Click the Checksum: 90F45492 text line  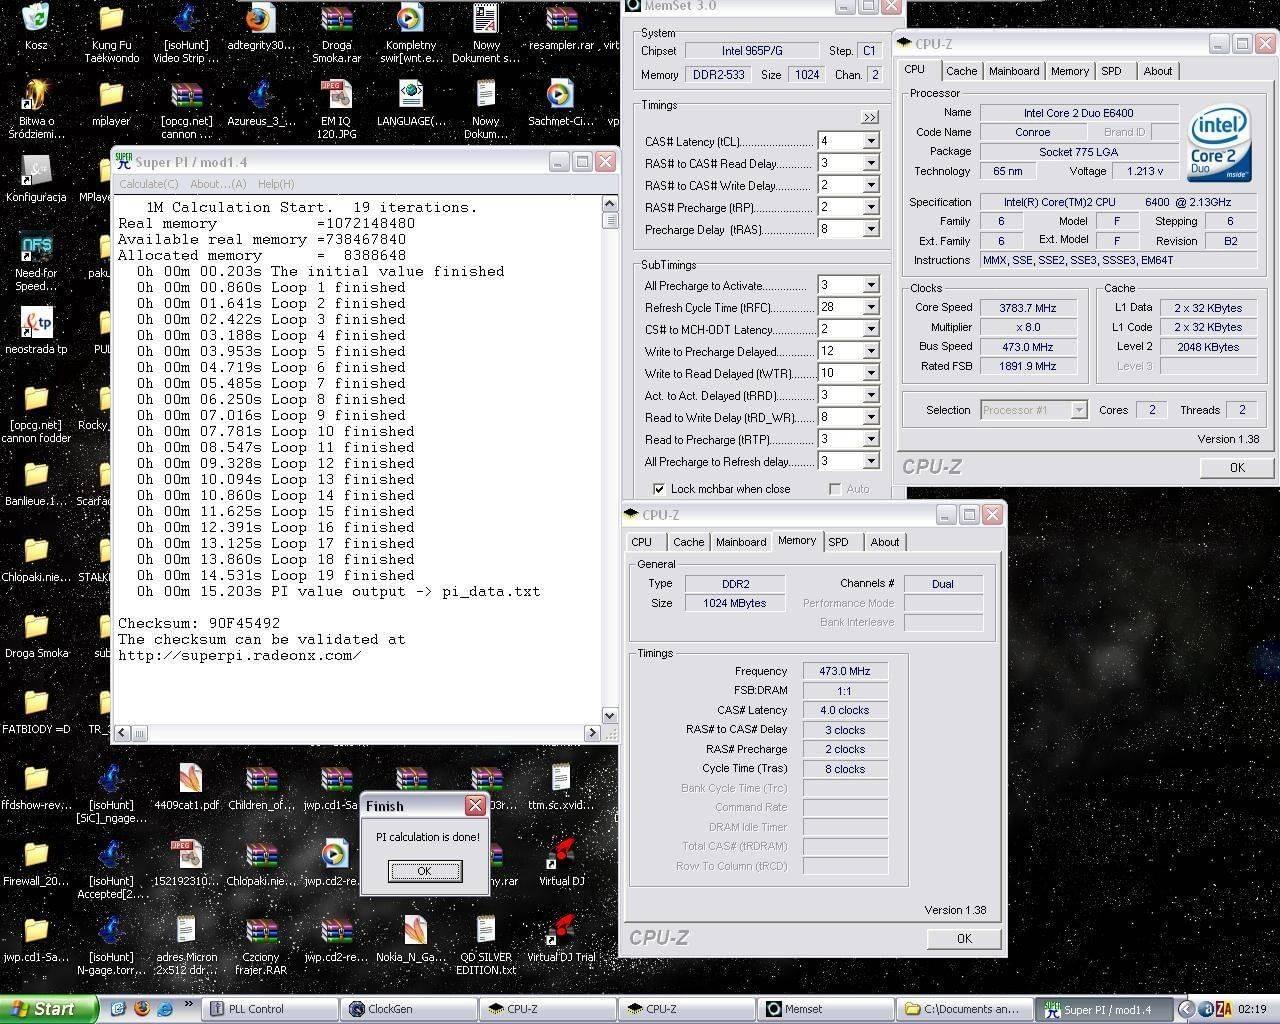point(199,623)
